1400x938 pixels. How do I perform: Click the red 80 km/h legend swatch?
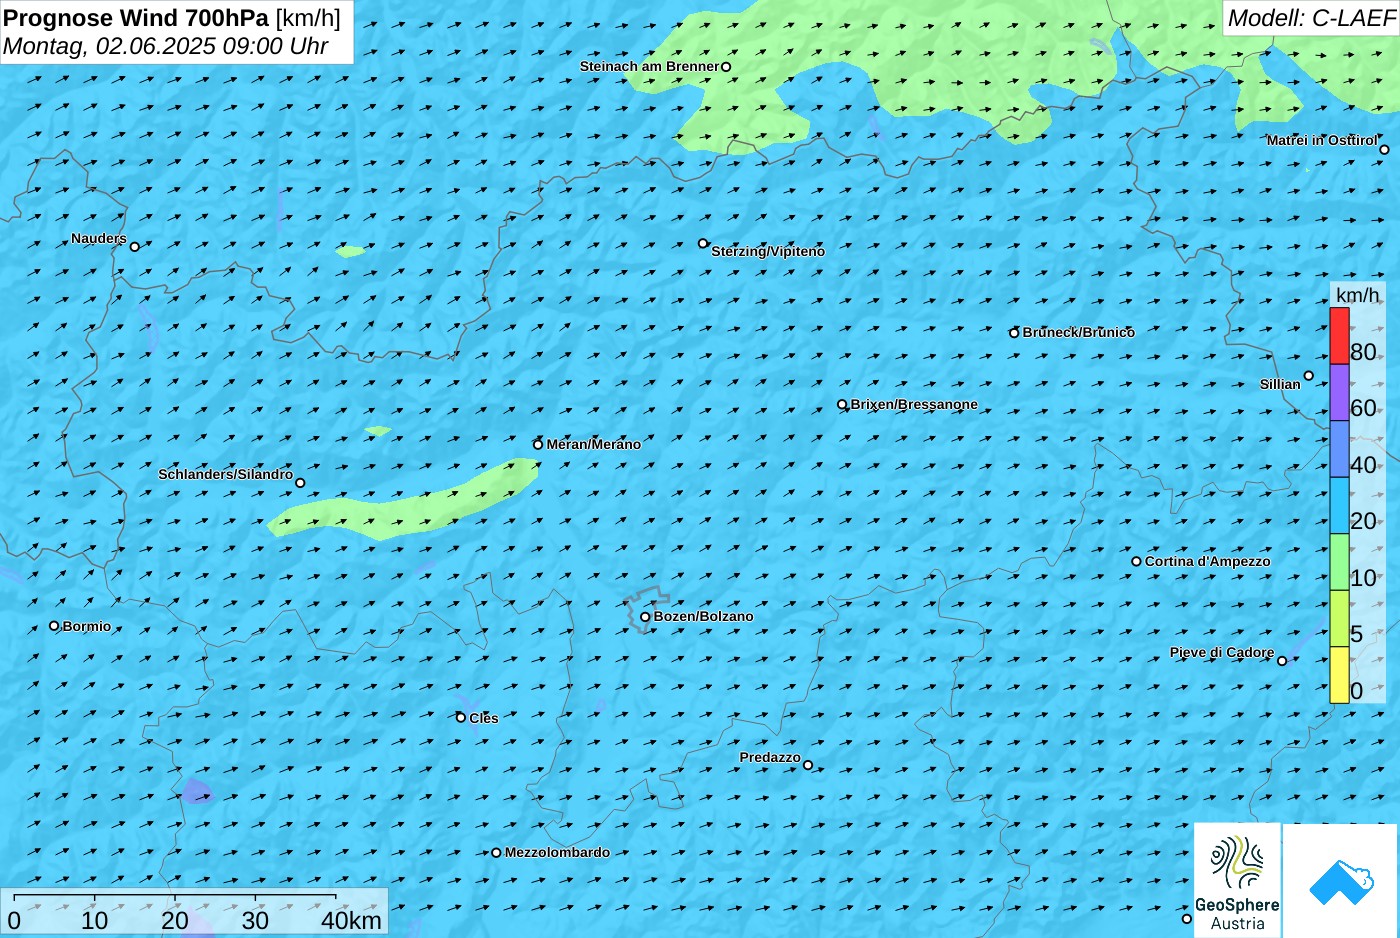pos(1339,336)
